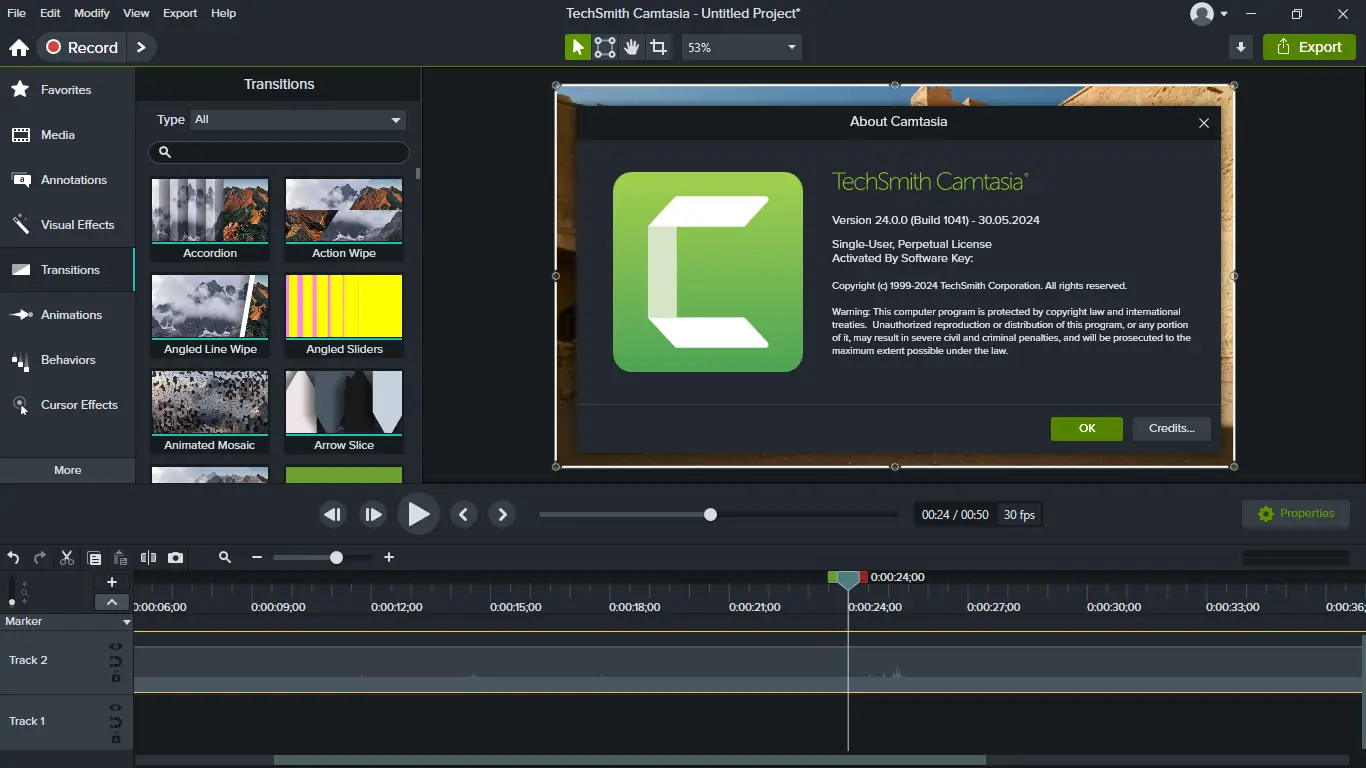Open the Favorites panel
The width and height of the screenshot is (1366, 768).
pyautogui.click(x=67, y=90)
